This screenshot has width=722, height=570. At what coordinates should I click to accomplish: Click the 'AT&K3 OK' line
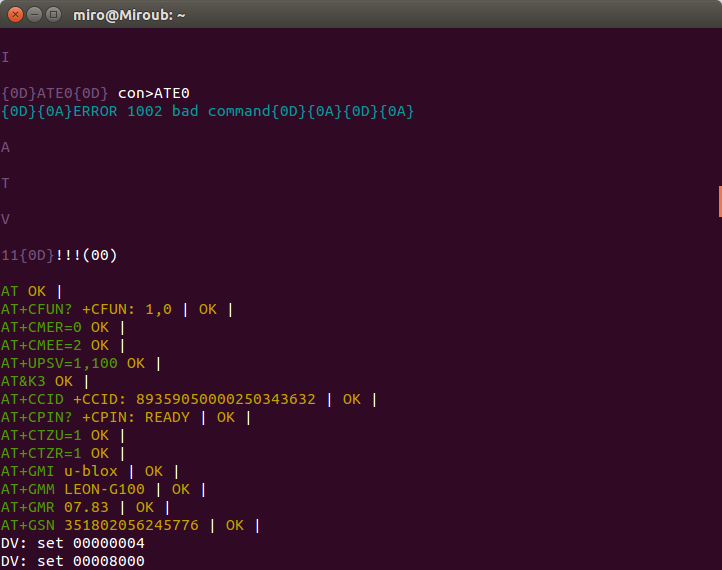[45, 381]
